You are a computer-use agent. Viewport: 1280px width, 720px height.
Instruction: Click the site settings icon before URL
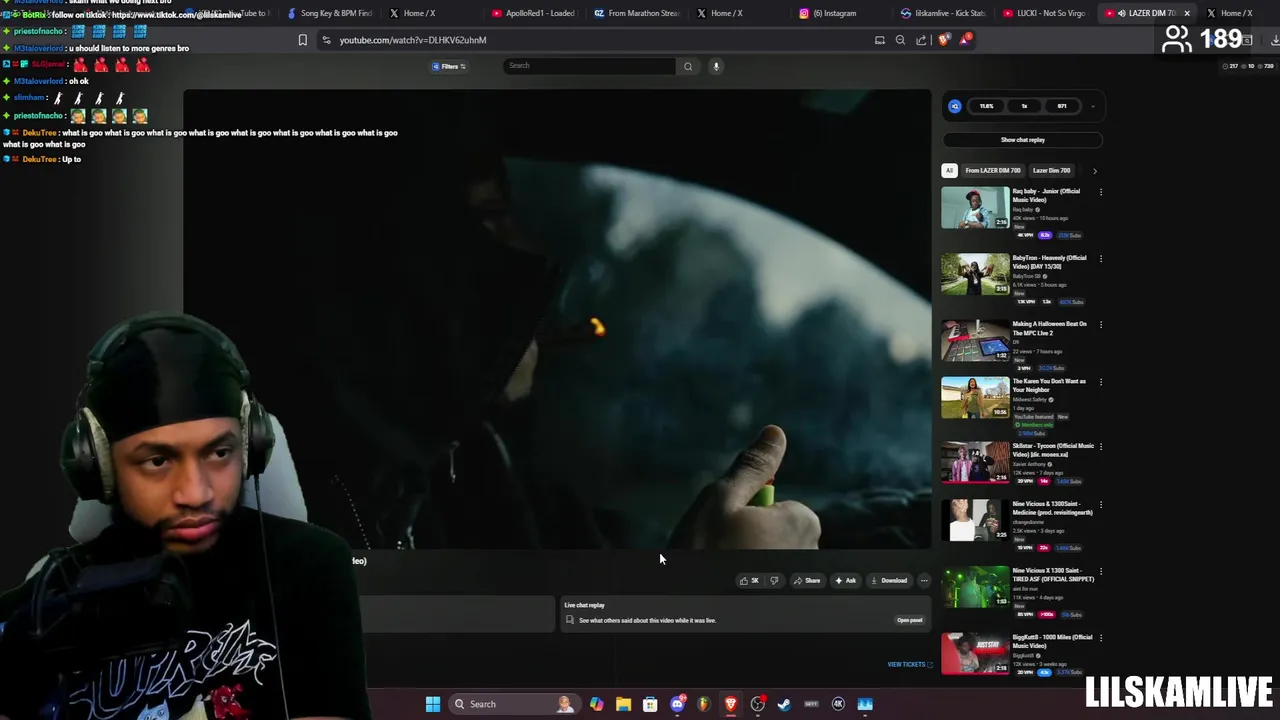(x=326, y=40)
